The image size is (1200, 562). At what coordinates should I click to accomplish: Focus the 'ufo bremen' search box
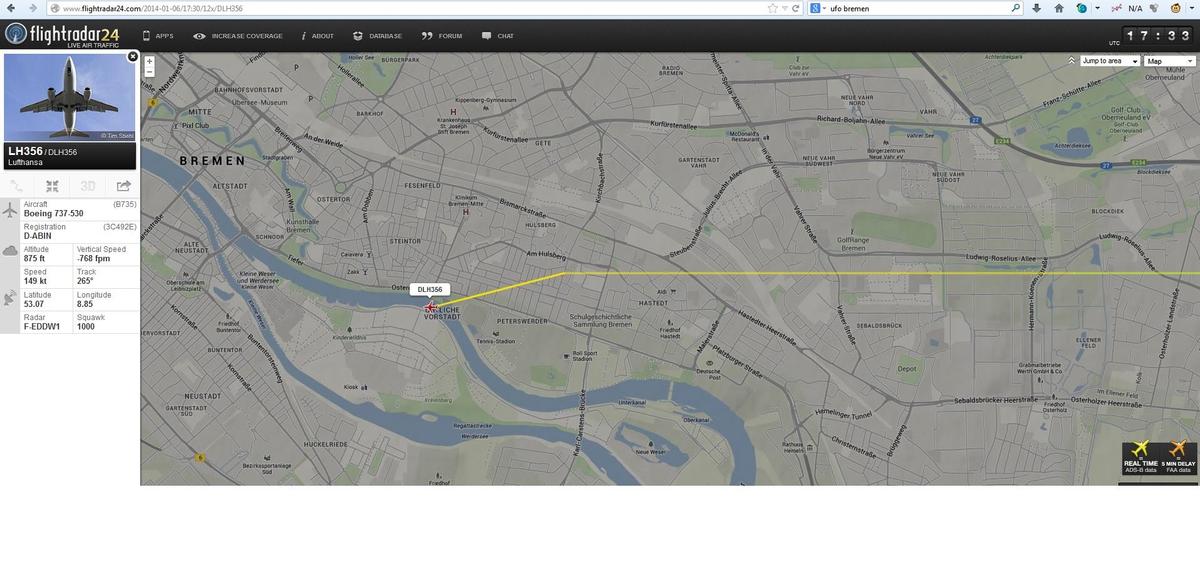point(920,8)
